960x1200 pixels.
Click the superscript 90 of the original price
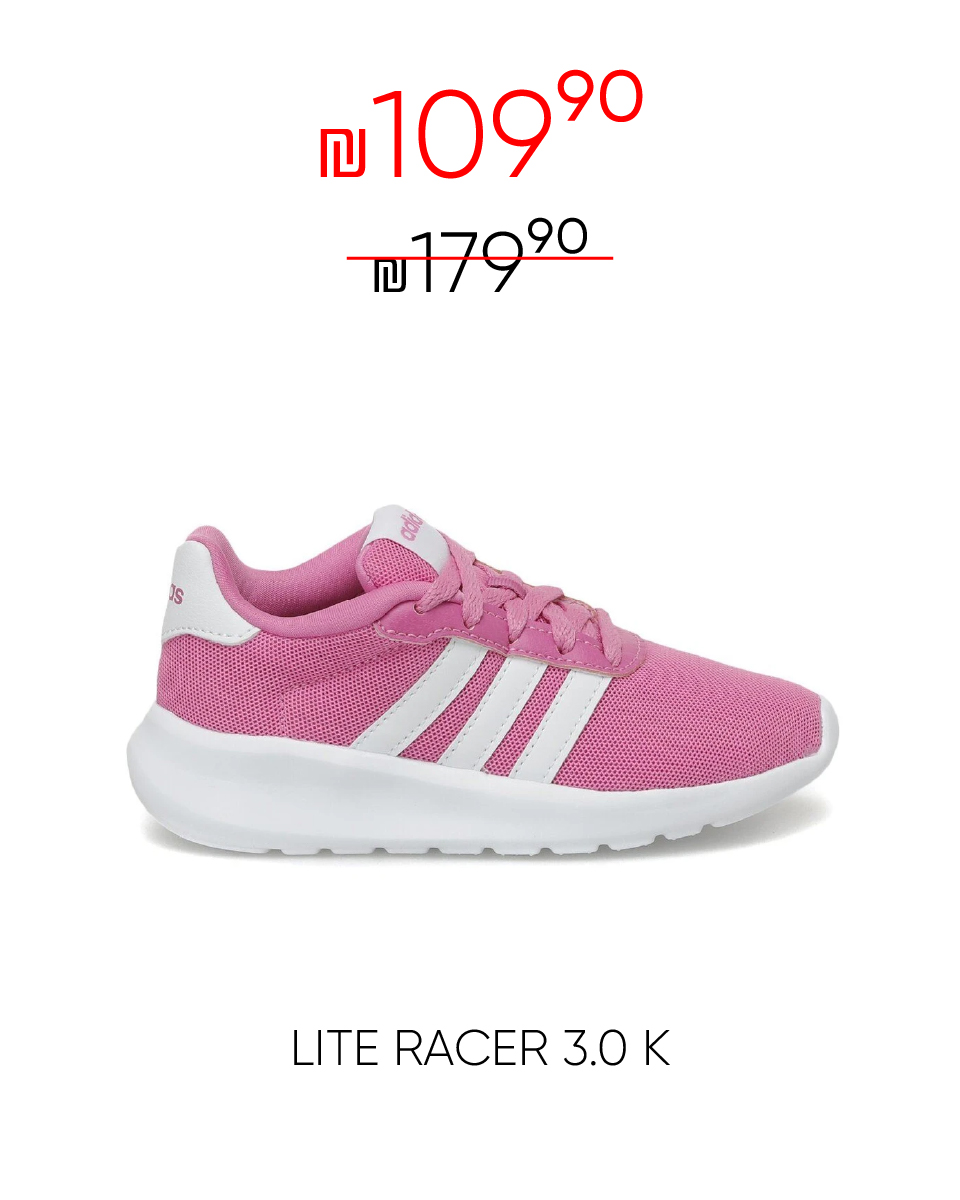pos(558,238)
